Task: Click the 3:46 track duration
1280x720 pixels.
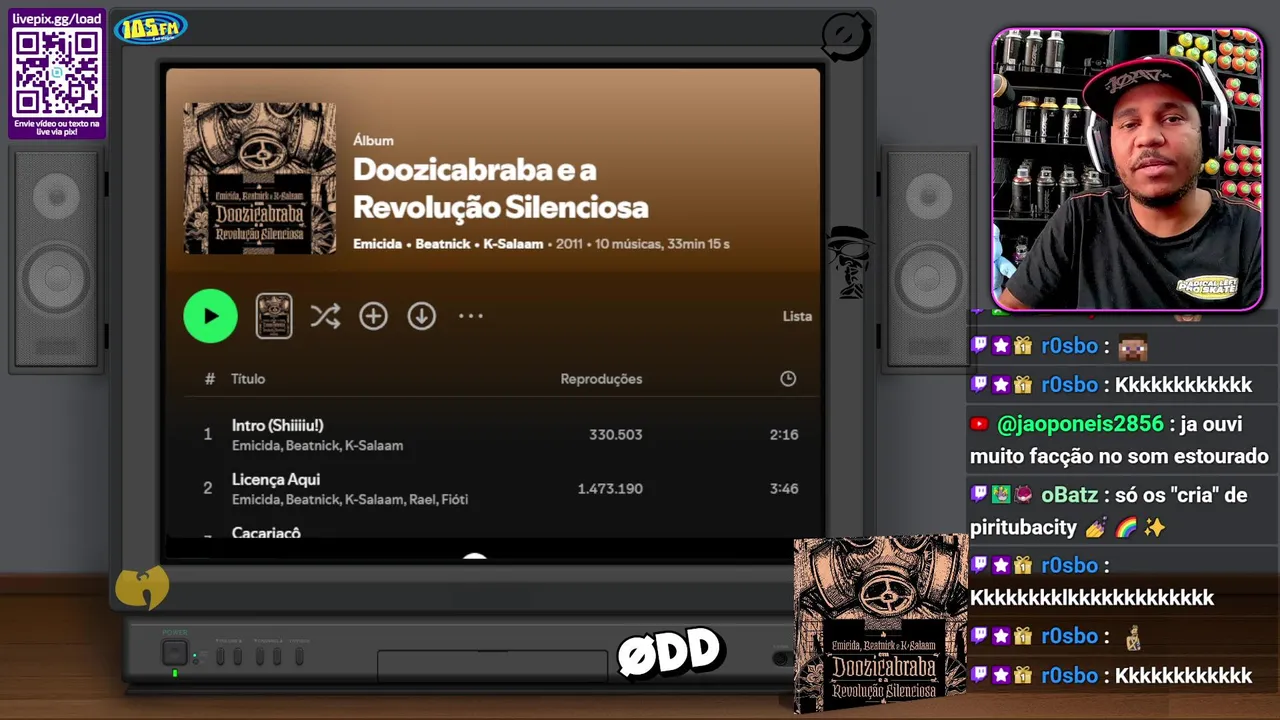Action: (784, 489)
